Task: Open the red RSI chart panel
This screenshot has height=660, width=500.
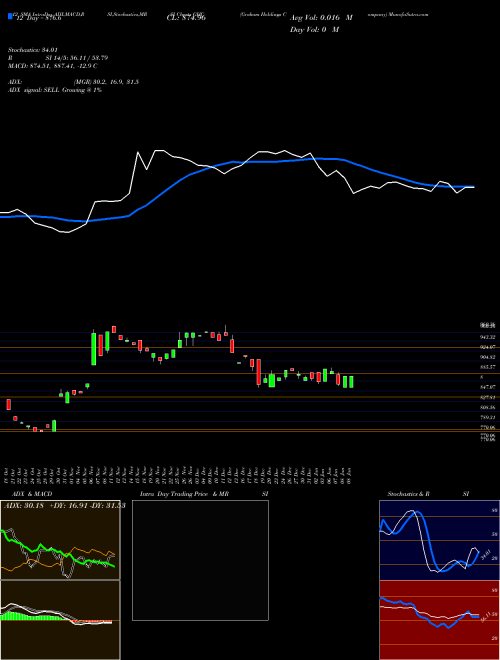Action: (439, 620)
